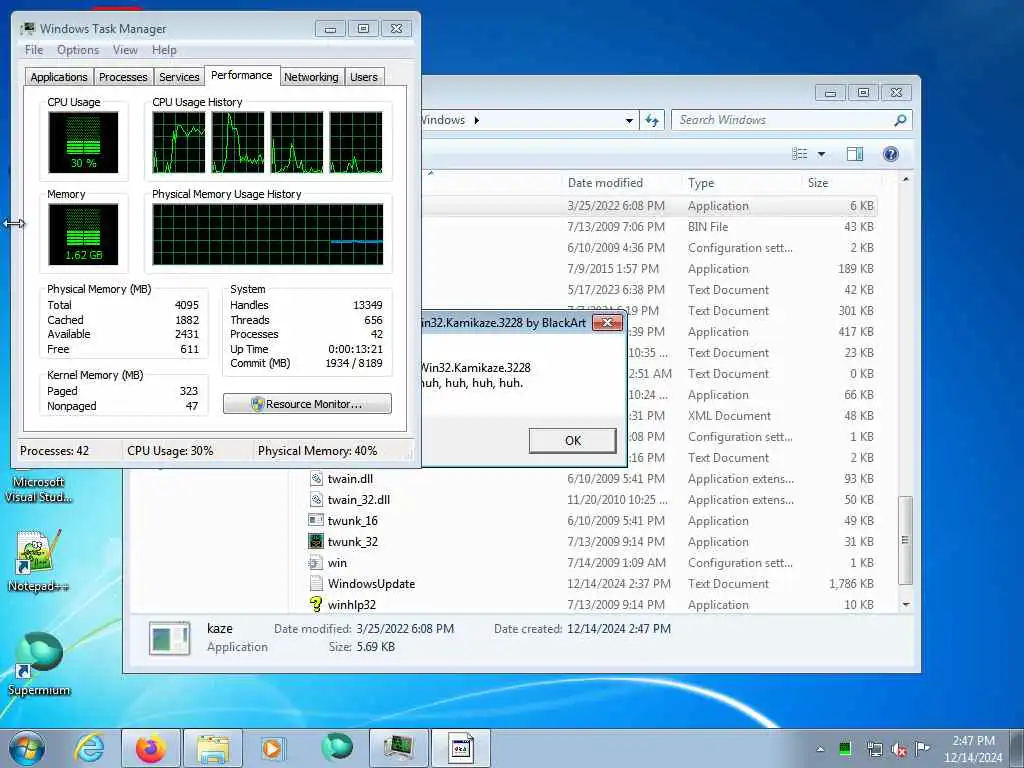Maximize the Explorer window

(x=863, y=93)
